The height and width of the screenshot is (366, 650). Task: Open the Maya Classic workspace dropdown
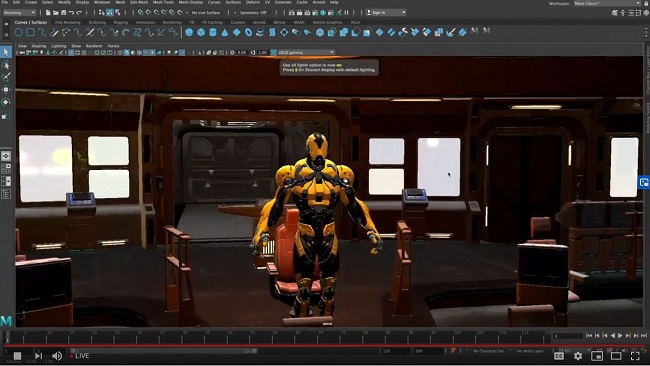click(x=607, y=3)
